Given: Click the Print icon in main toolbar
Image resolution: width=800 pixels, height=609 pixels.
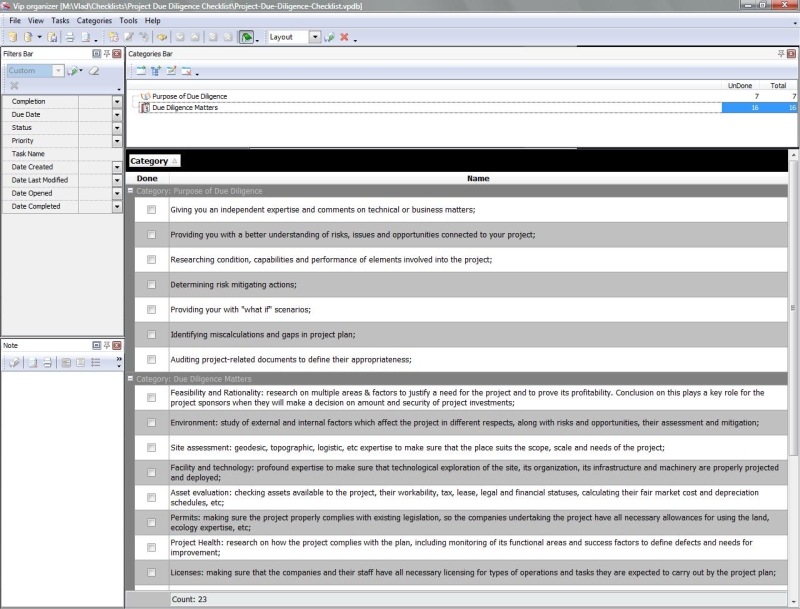Looking at the screenshot, I should [70, 37].
